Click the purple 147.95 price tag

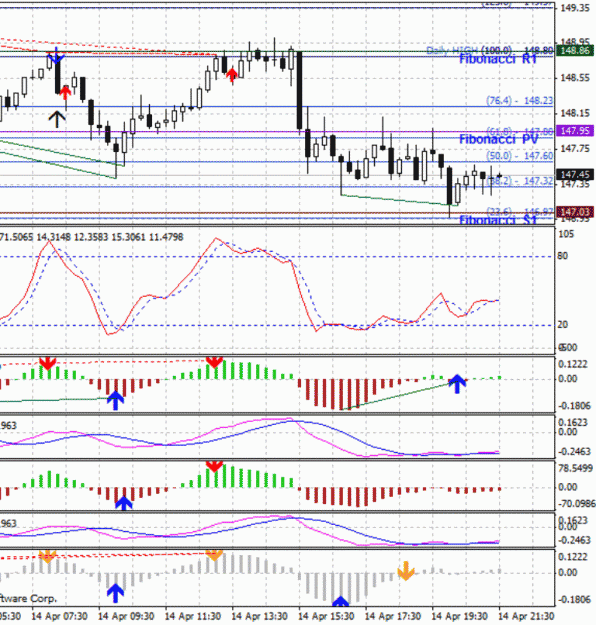point(574,131)
